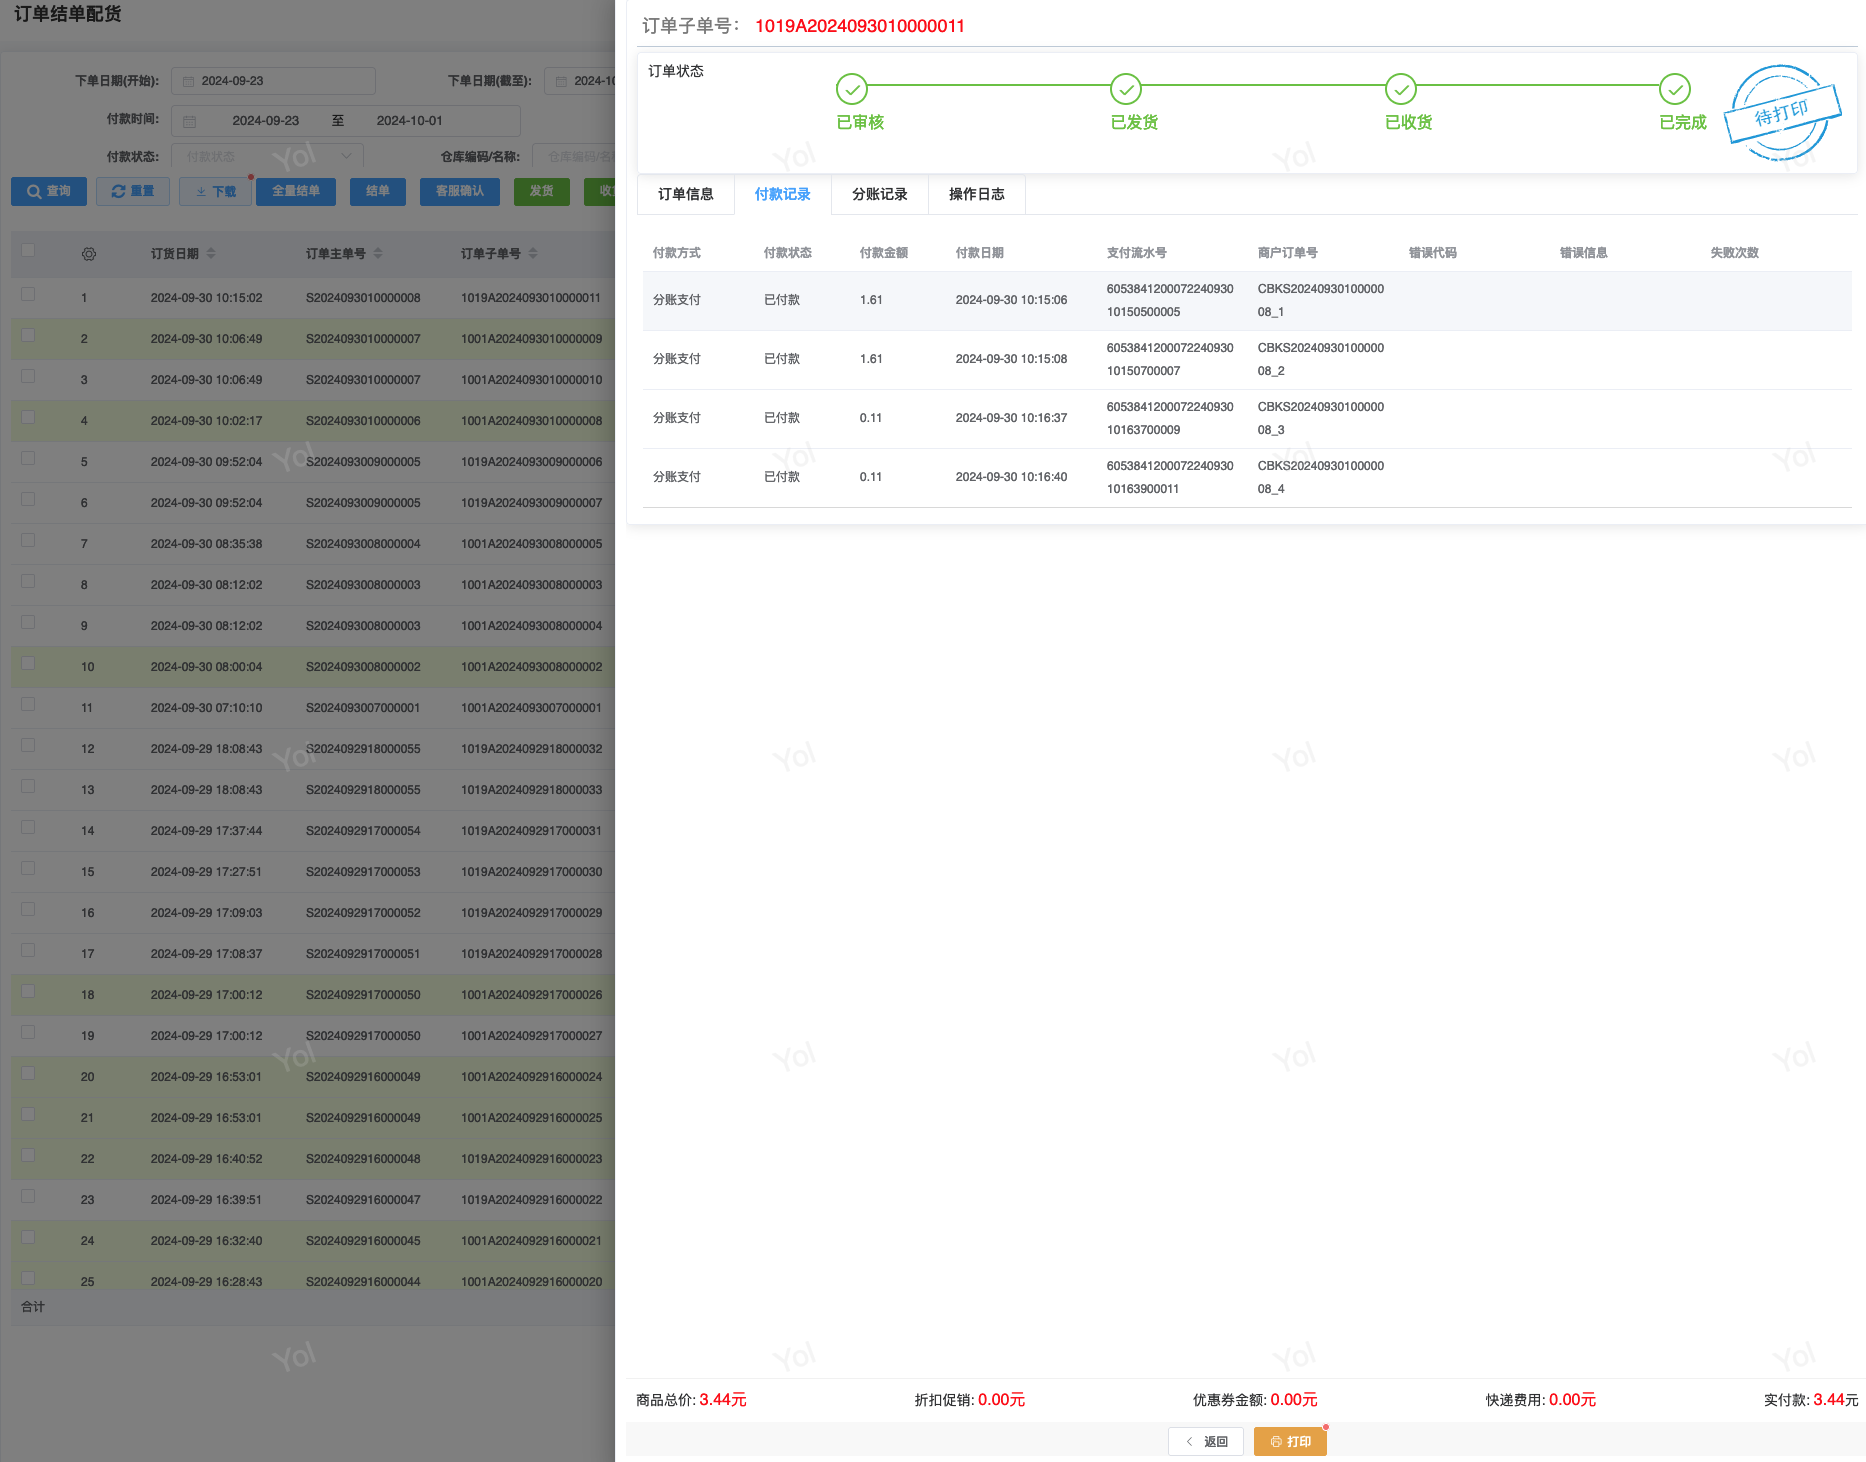Image resolution: width=1866 pixels, height=1462 pixels.
Task: Open table column settings gear icon
Action: point(89,254)
